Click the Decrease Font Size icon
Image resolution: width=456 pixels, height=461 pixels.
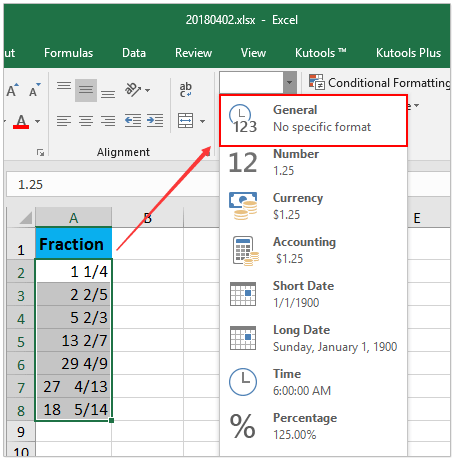click(x=34, y=90)
